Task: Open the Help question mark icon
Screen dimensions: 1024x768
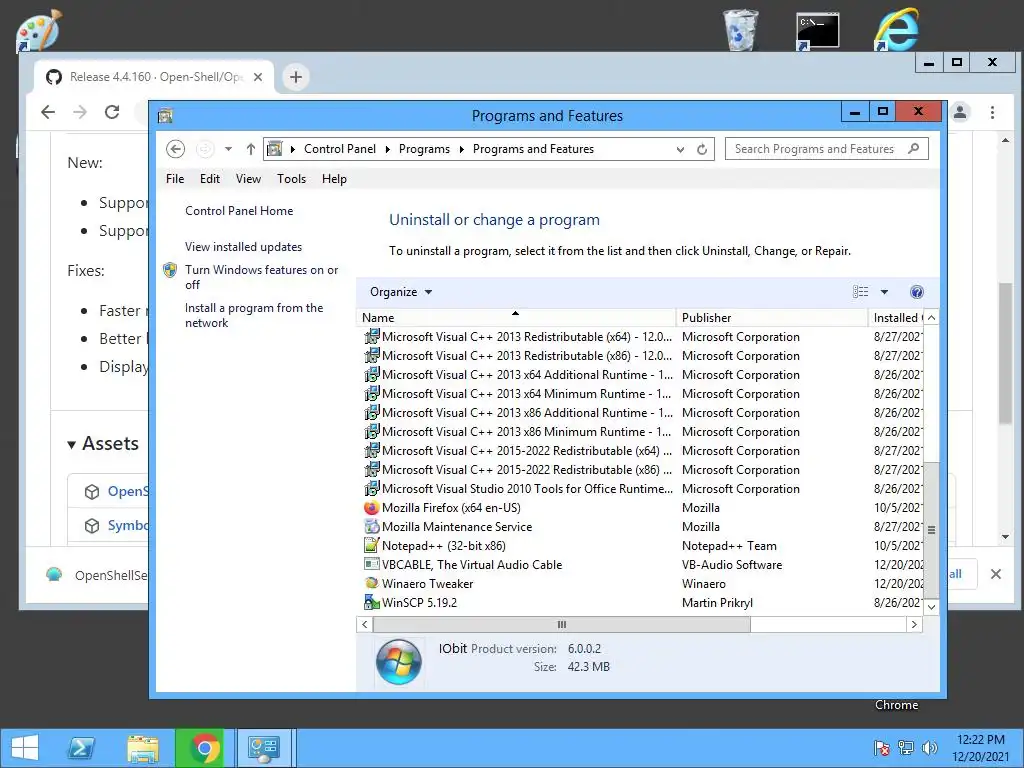Action: pos(917,292)
